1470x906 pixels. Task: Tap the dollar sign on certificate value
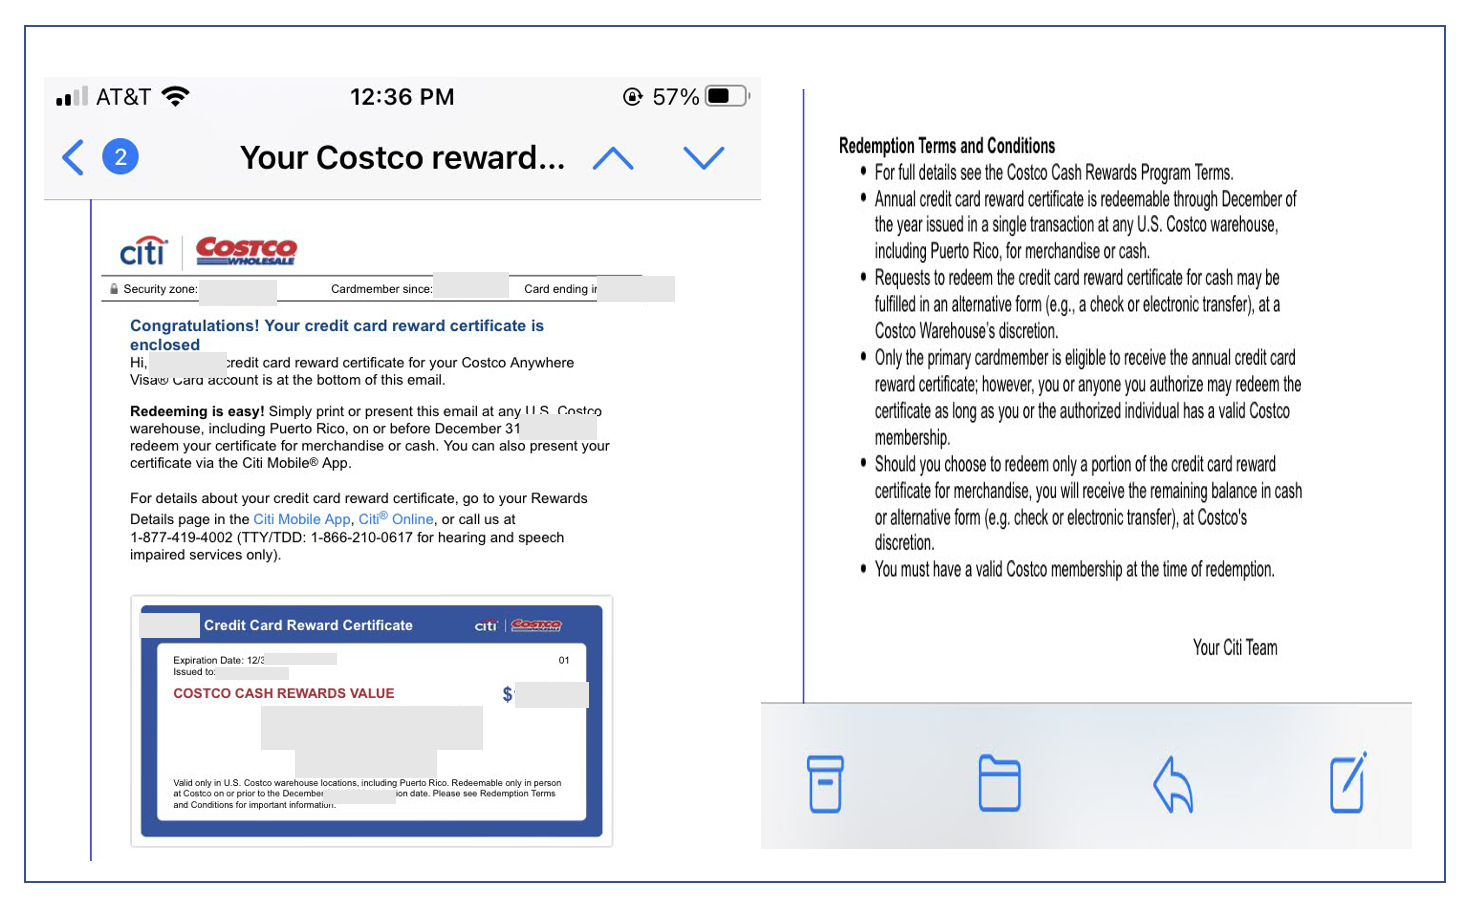[x=507, y=694]
